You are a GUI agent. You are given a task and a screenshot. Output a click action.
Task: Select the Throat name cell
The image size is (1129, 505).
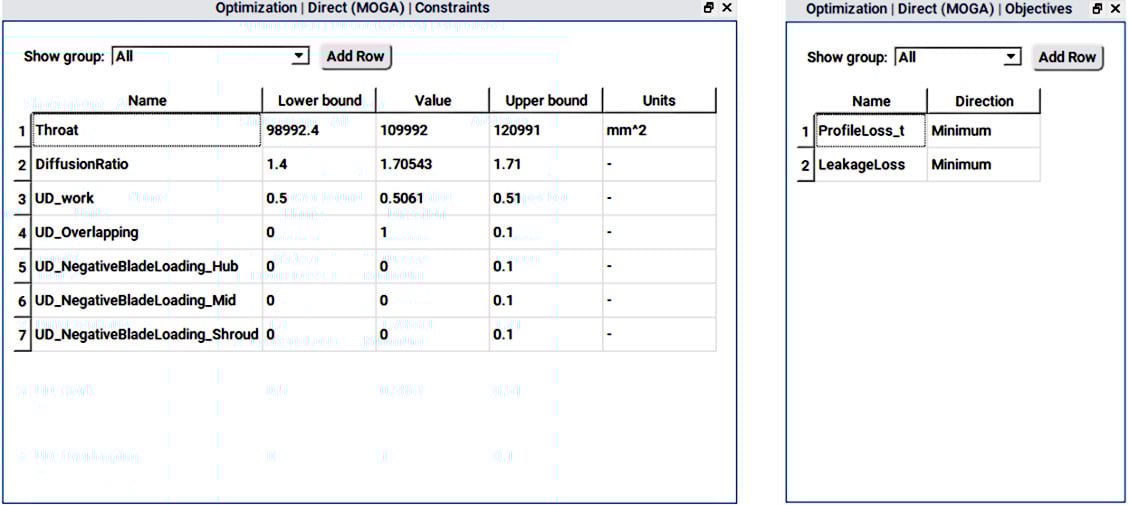[x=146, y=130]
